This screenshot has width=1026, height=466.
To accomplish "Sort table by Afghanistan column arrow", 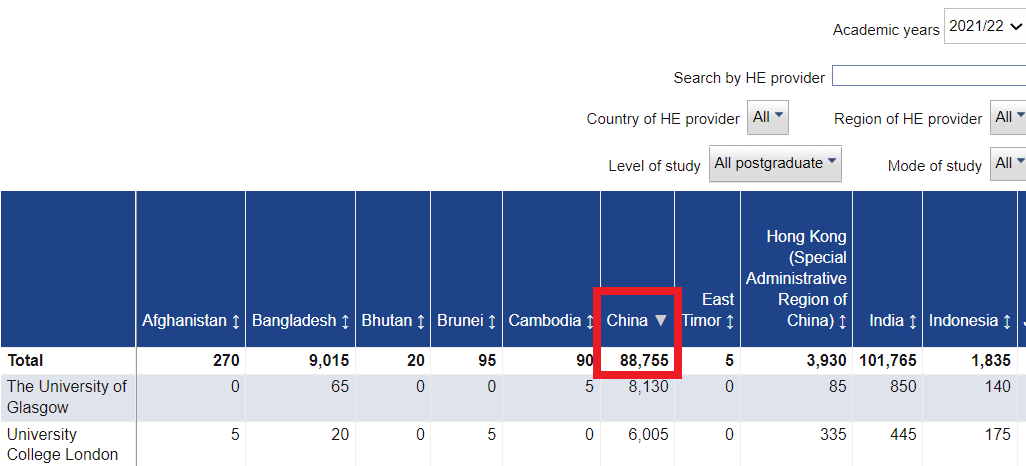I will (x=236, y=321).
